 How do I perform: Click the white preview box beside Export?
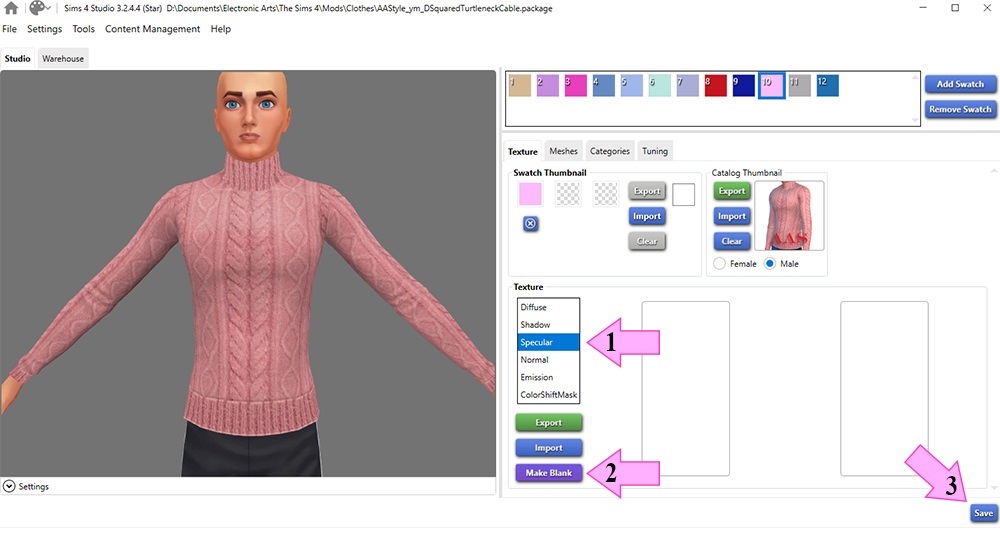[683, 194]
